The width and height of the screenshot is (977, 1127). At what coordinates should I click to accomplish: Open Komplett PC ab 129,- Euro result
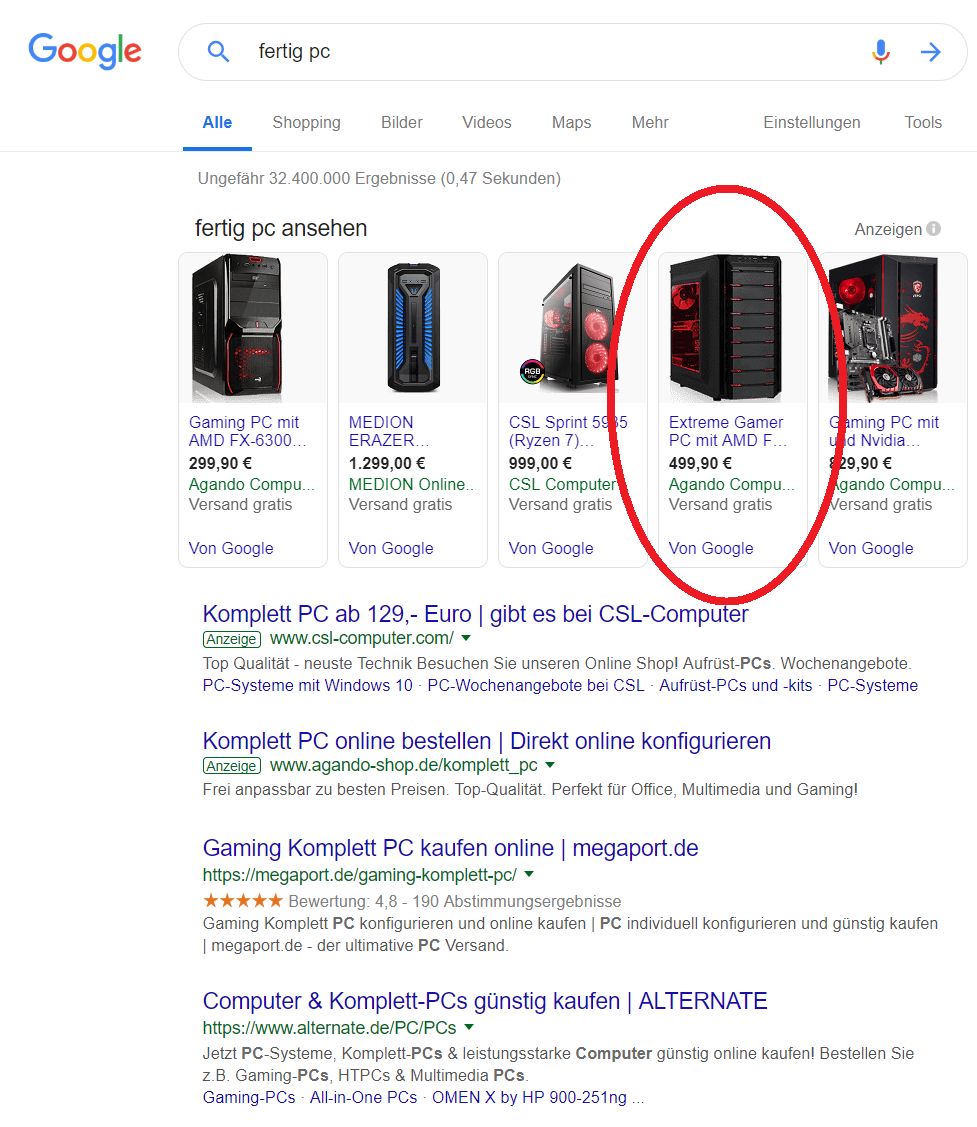475,615
